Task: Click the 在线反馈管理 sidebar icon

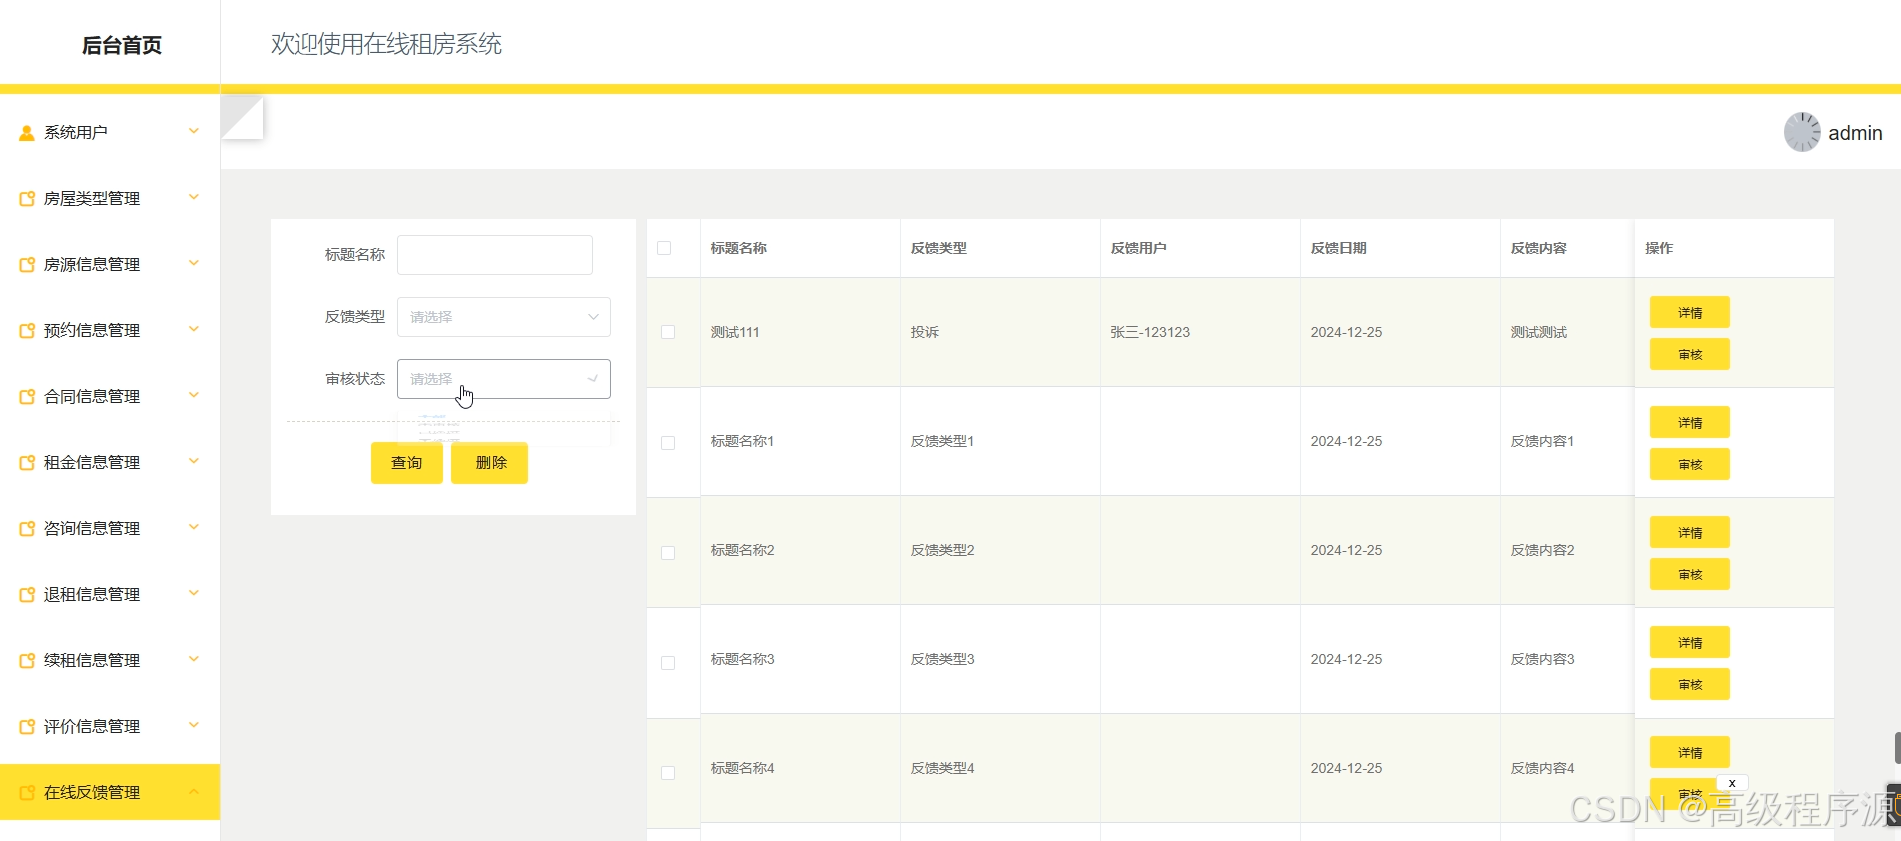Action: pos(27,793)
